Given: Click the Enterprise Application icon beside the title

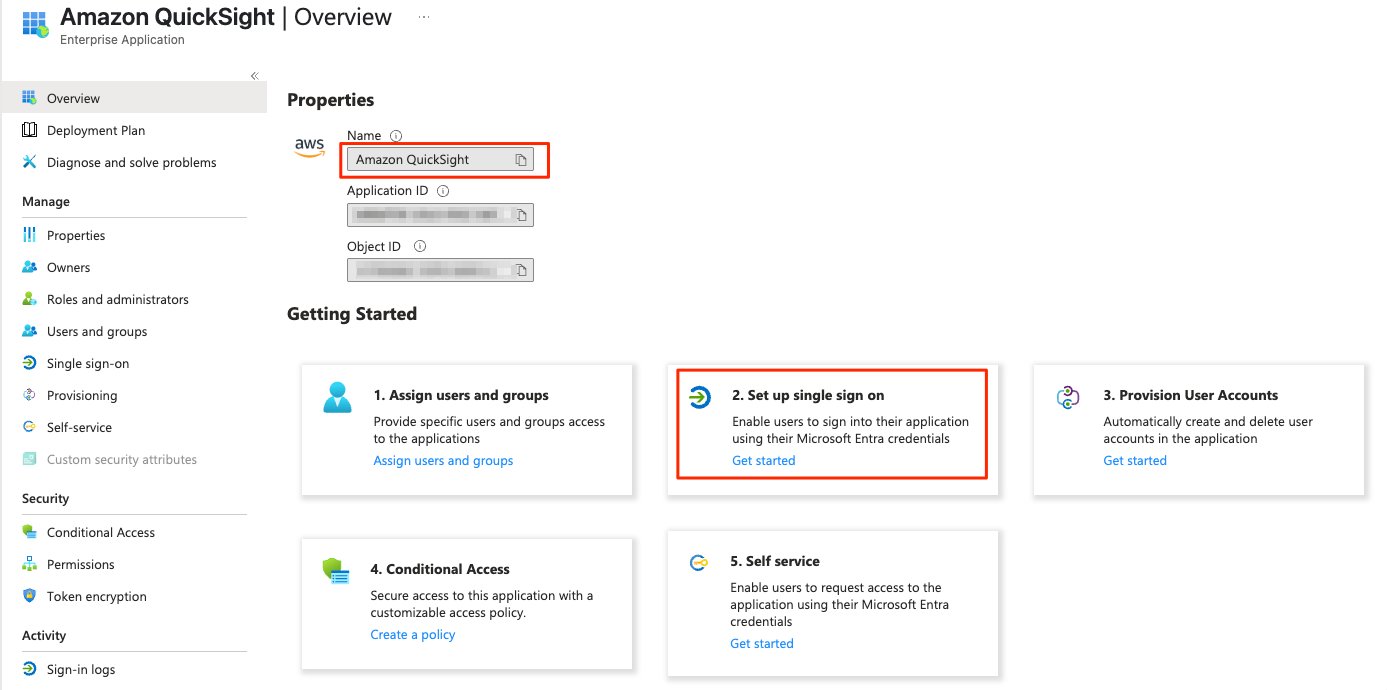Looking at the screenshot, I should point(35,24).
